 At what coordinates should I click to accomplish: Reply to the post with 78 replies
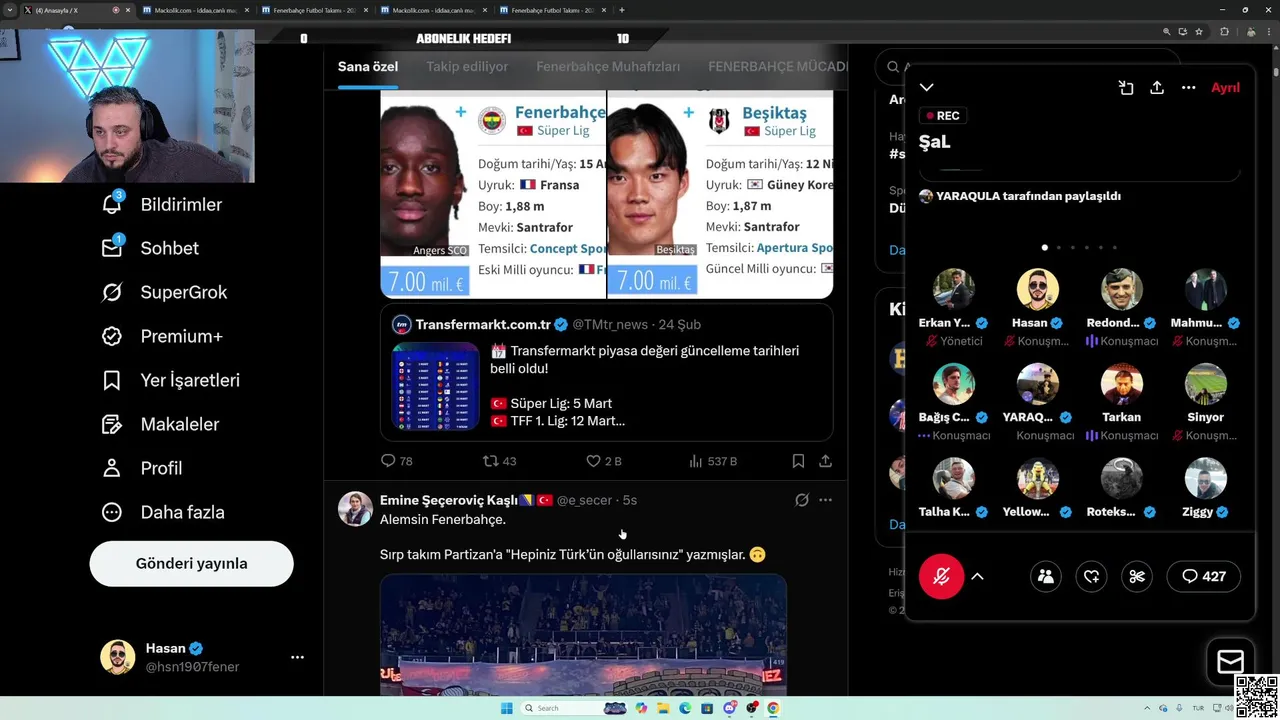click(x=397, y=461)
